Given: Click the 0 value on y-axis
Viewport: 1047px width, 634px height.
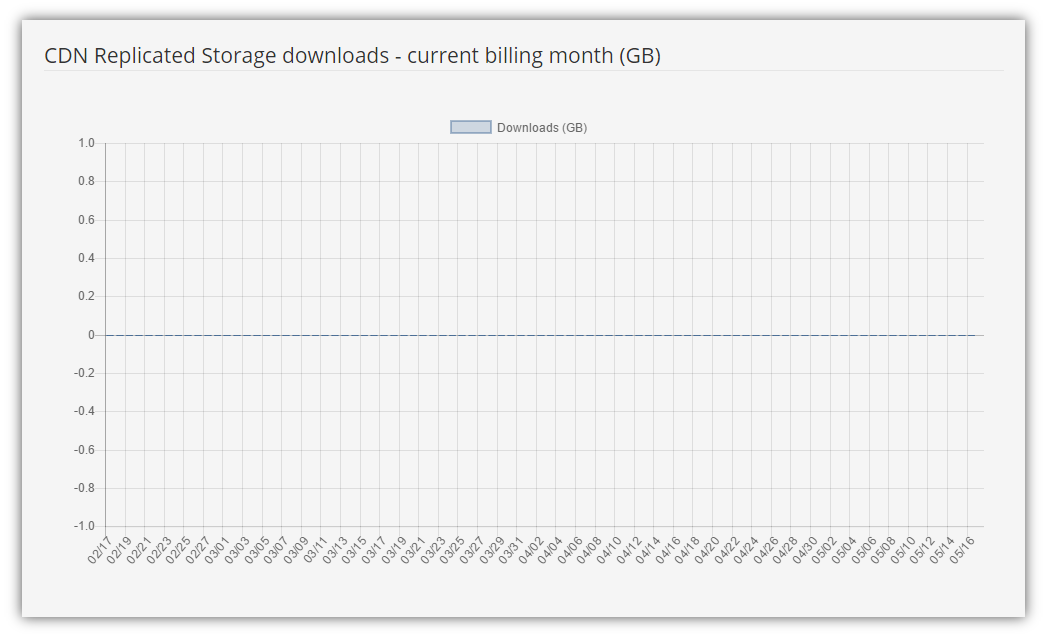Looking at the screenshot, I should 91,335.
